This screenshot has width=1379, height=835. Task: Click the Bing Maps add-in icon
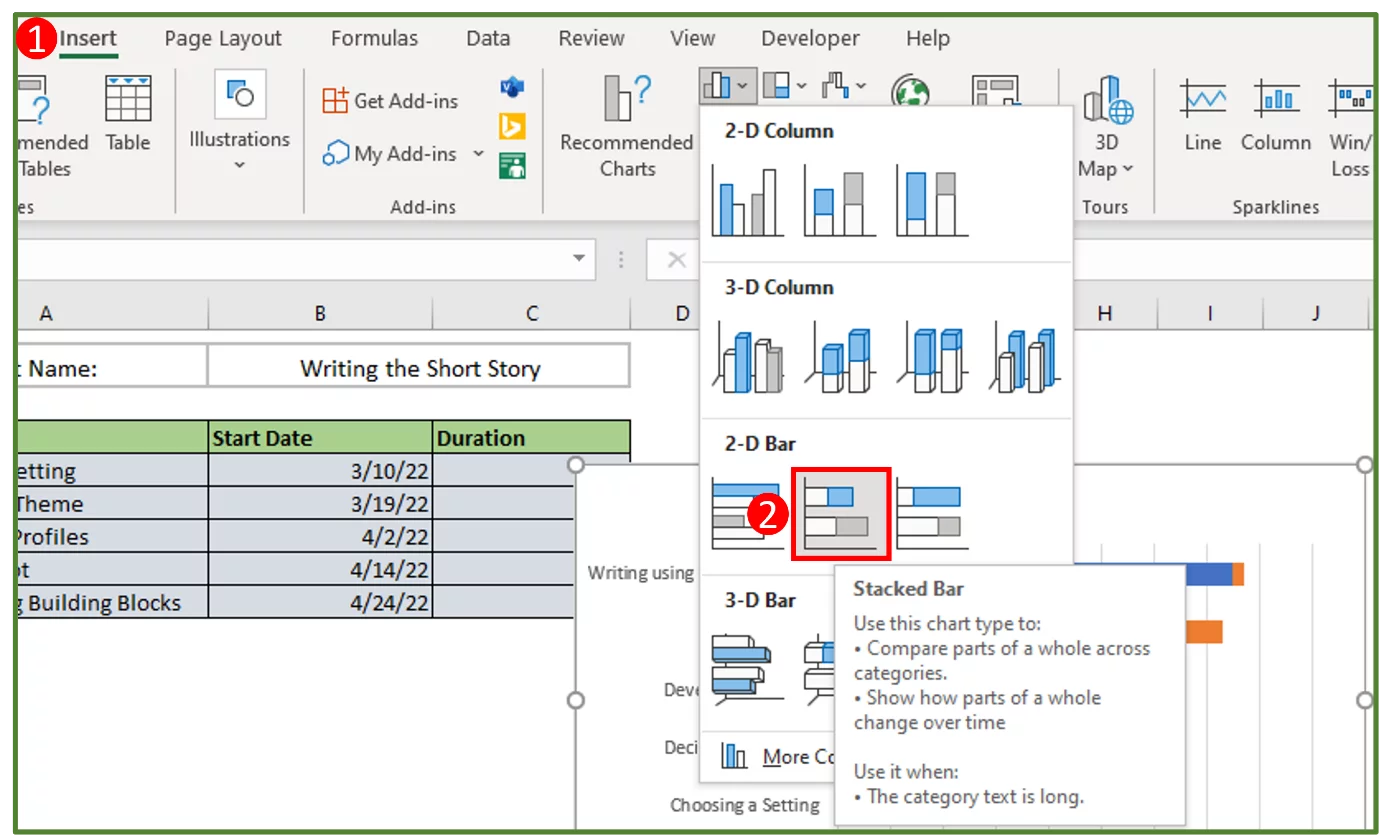coord(511,126)
